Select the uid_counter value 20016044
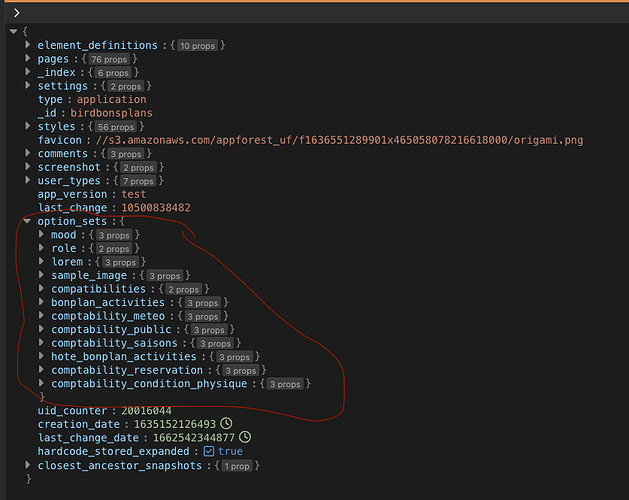The image size is (629, 500). [x=146, y=411]
